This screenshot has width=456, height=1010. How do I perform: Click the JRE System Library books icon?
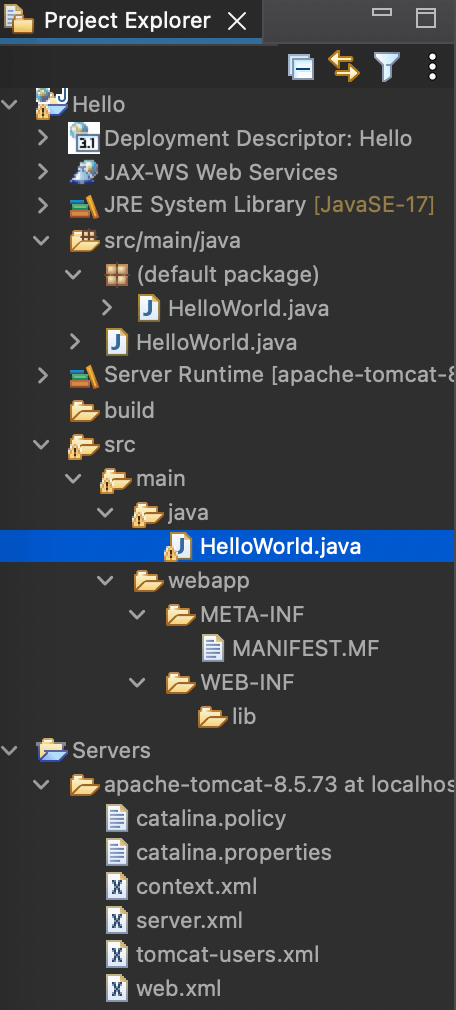(84, 206)
